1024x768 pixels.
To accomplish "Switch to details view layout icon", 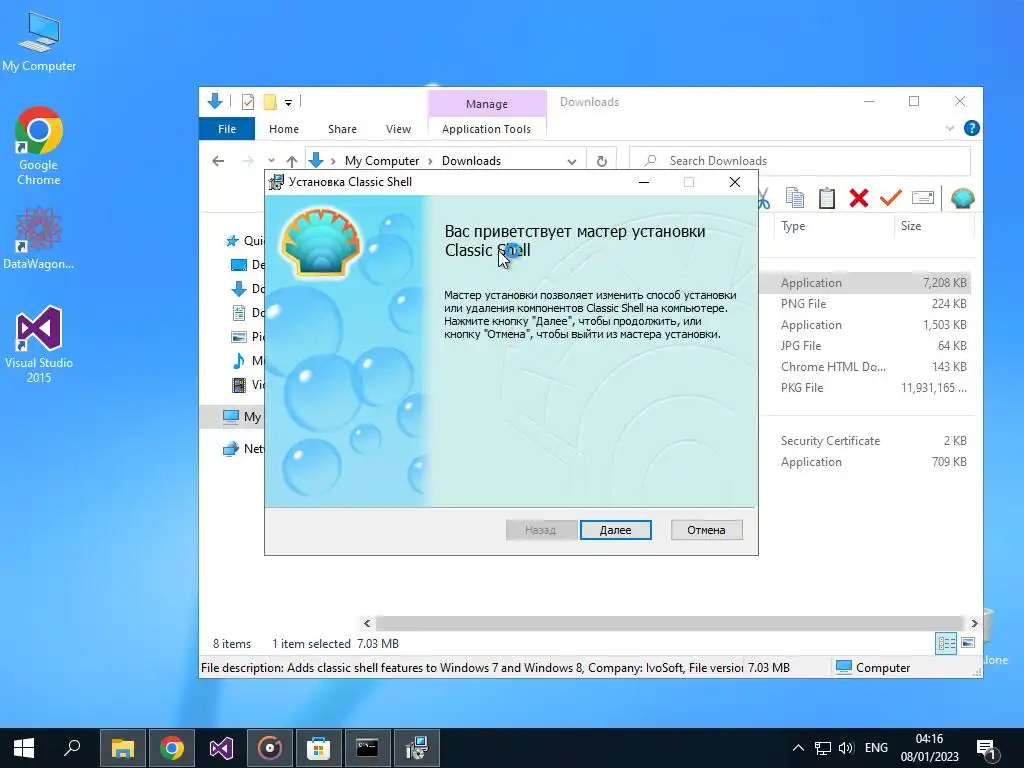I will (x=946, y=643).
